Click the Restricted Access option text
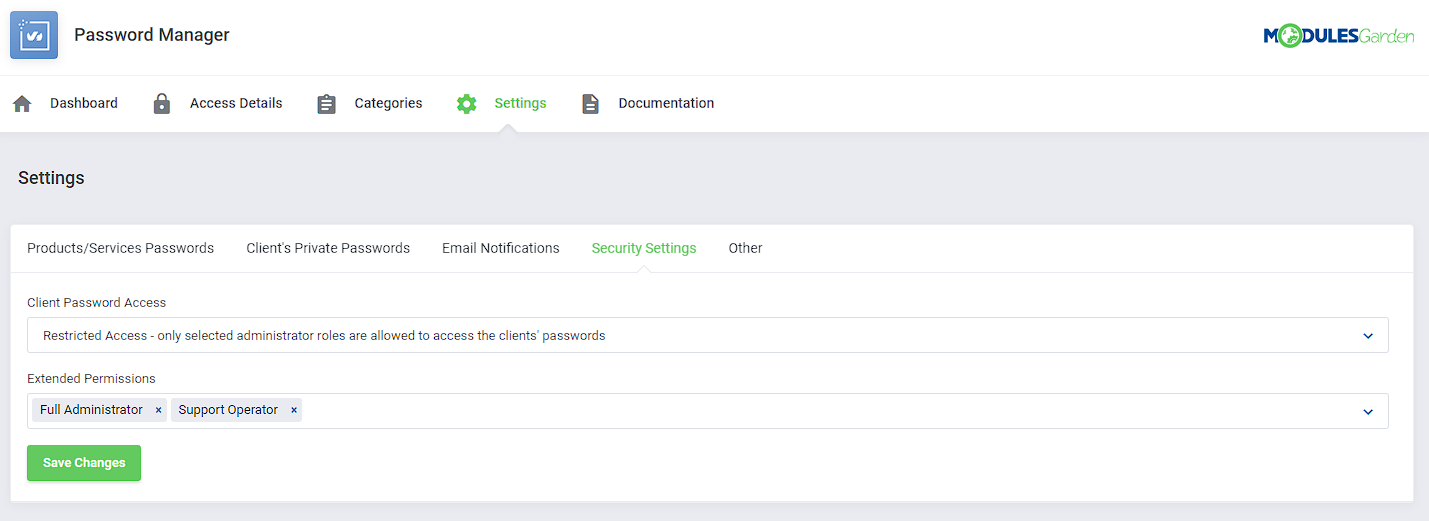This screenshot has width=1429, height=521. click(324, 336)
